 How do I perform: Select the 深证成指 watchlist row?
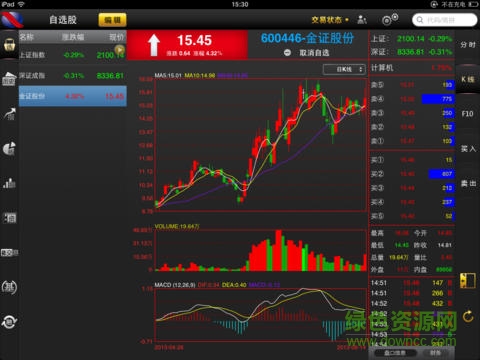(73, 75)
